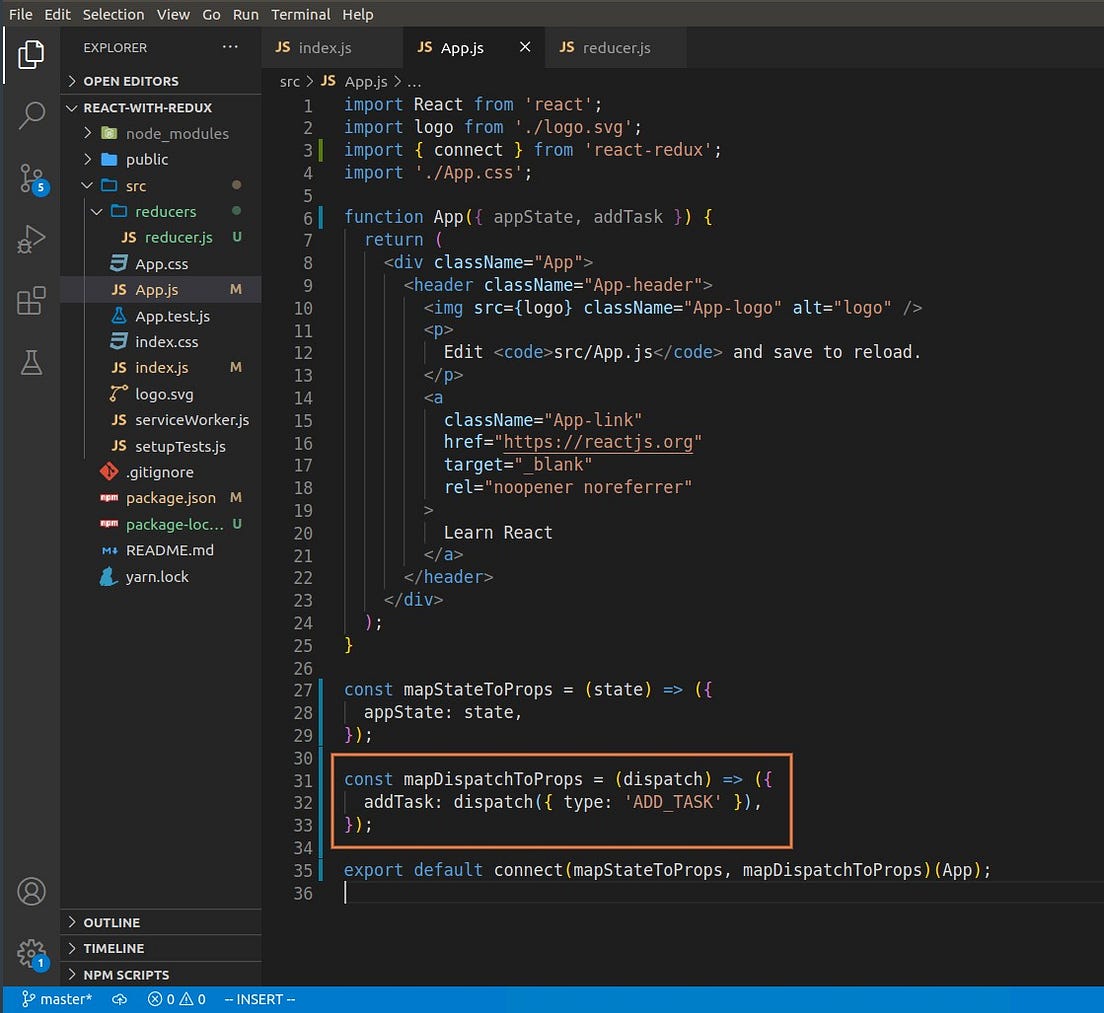Select the Source Control icon showing 5 changes
Image resolution: width=1104 pixels, height=1013 pixels.
[x=31, y=178]
